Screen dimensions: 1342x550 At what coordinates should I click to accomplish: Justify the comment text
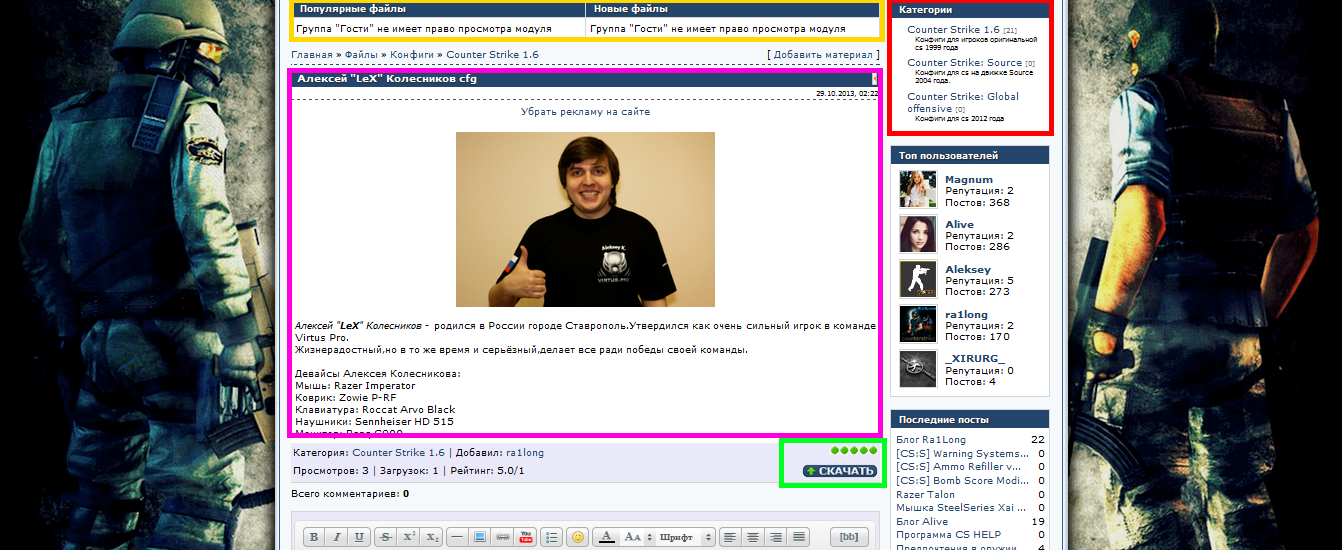coord(799,537)
